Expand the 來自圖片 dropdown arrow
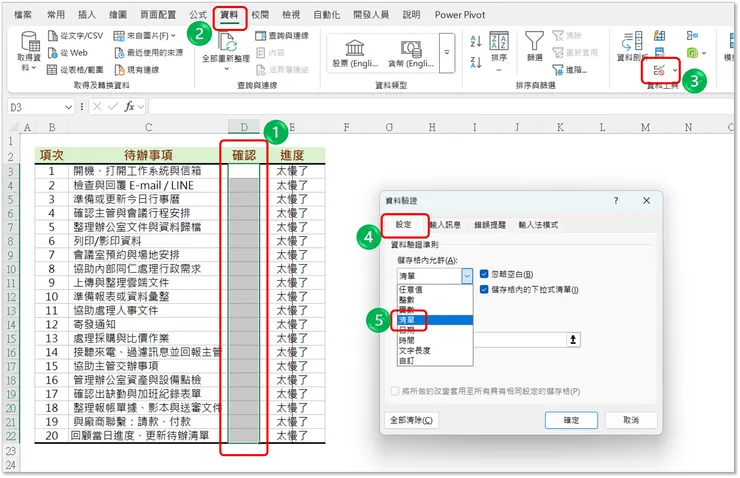 [174, 36]
